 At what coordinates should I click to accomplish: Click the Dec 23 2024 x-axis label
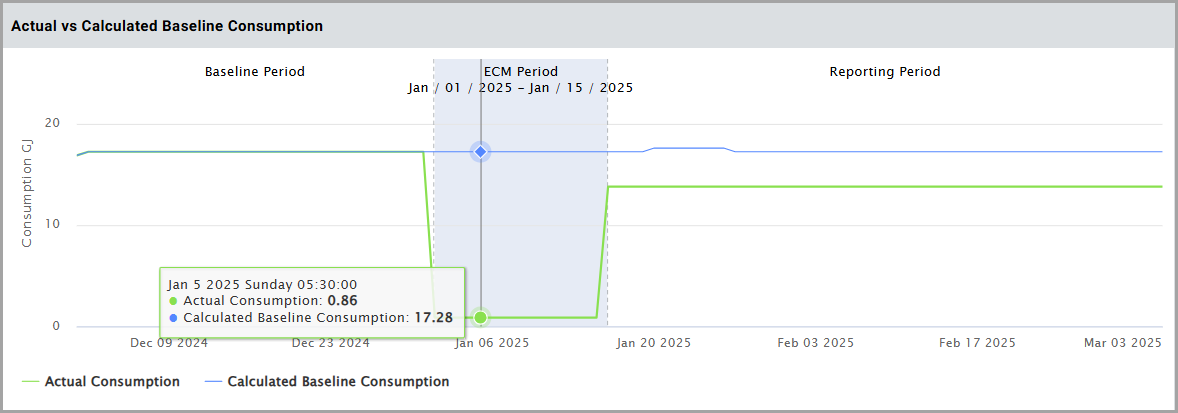coord(330,342)
